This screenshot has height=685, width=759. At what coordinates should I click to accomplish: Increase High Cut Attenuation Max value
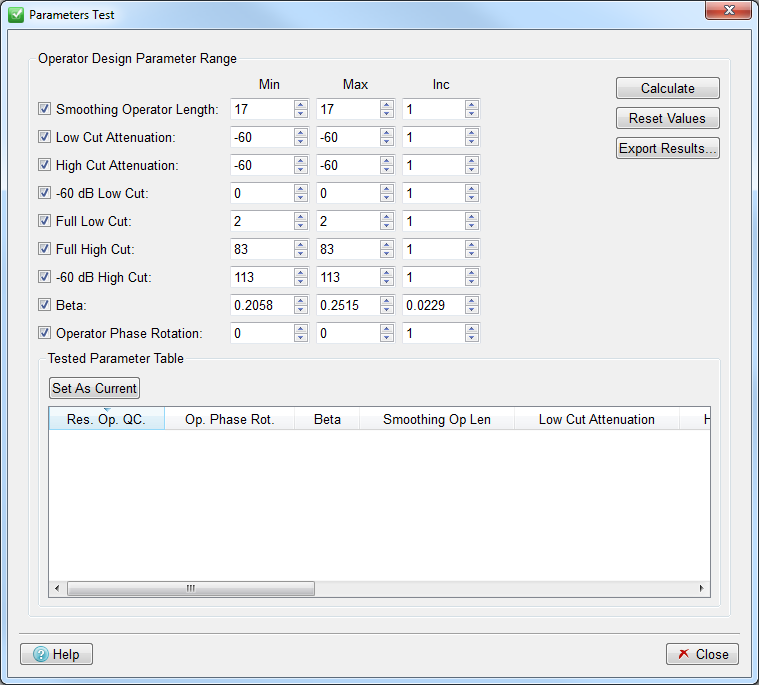tap(387, 160)
